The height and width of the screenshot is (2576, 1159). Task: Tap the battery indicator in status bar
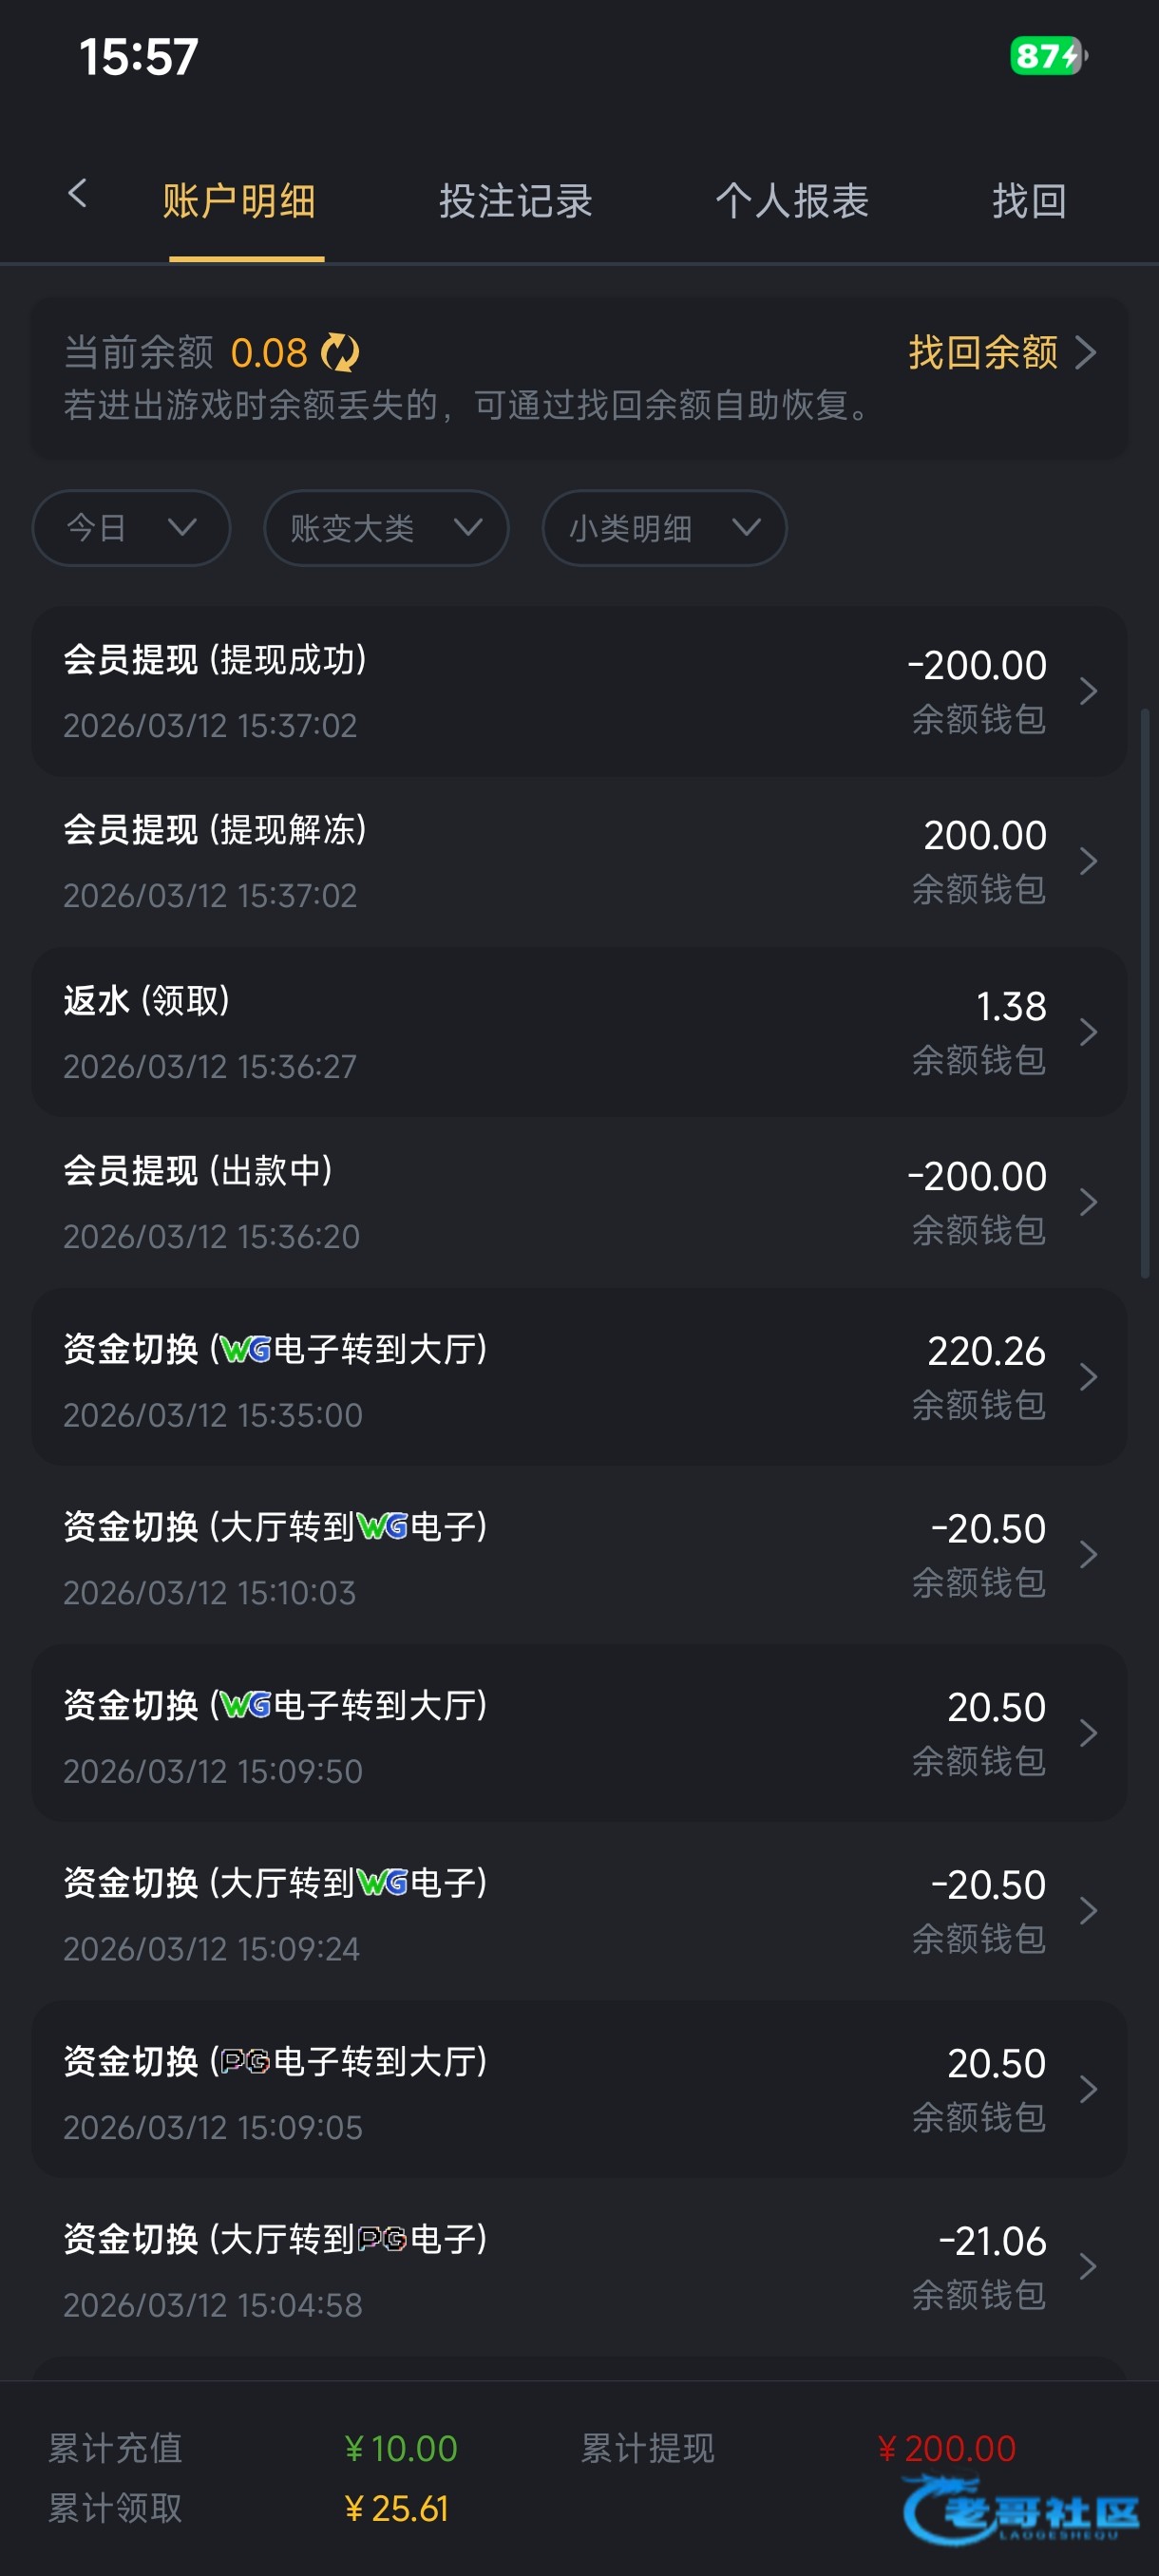coord(1047,56)
